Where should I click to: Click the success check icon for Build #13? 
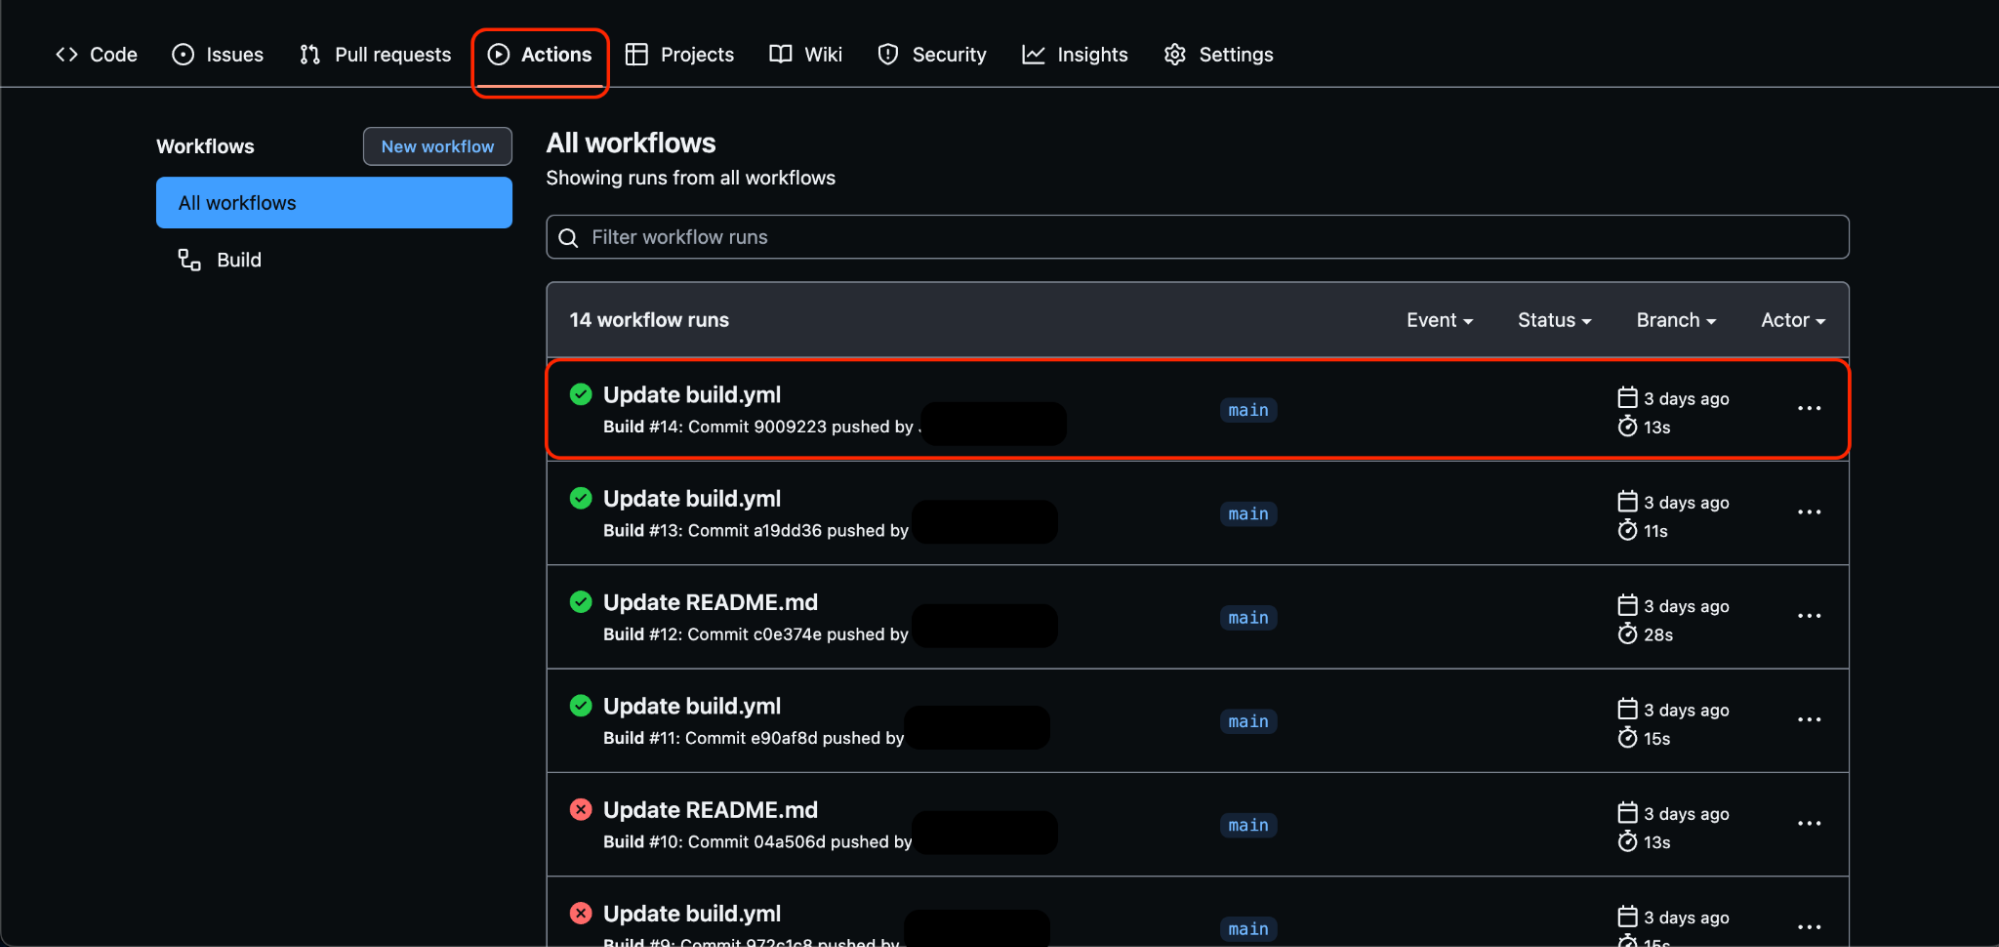581,498
